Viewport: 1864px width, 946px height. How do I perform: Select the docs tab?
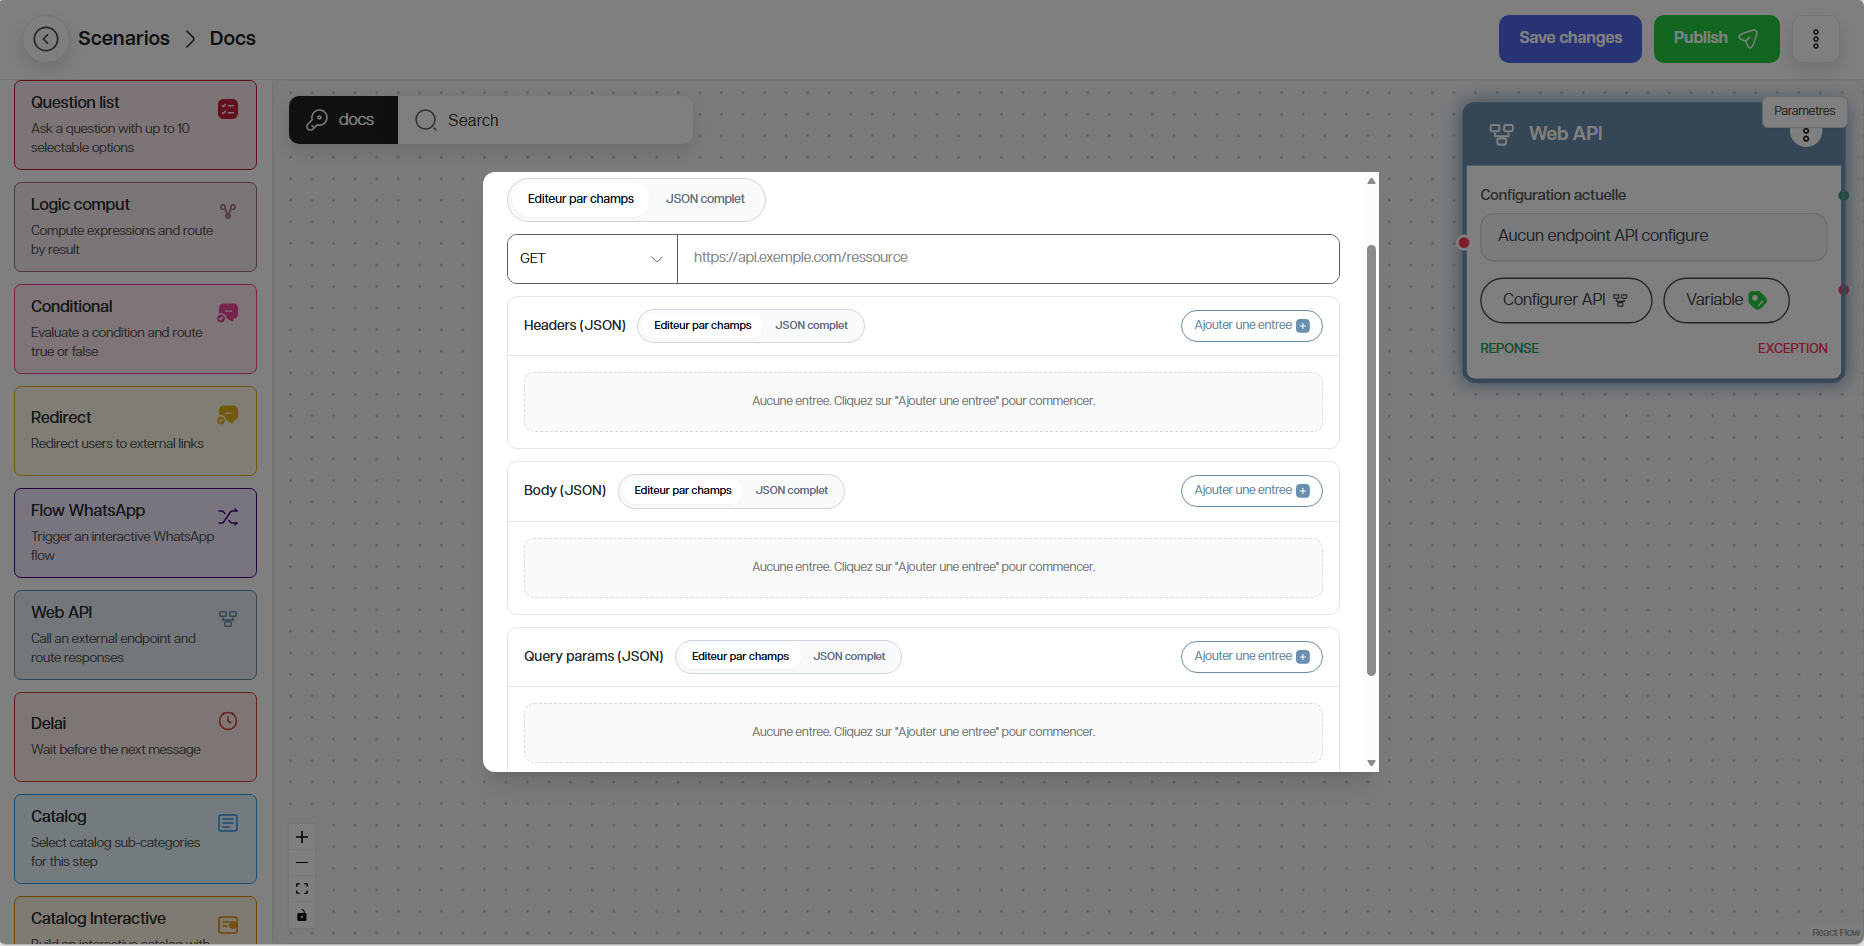pos(343,120)
